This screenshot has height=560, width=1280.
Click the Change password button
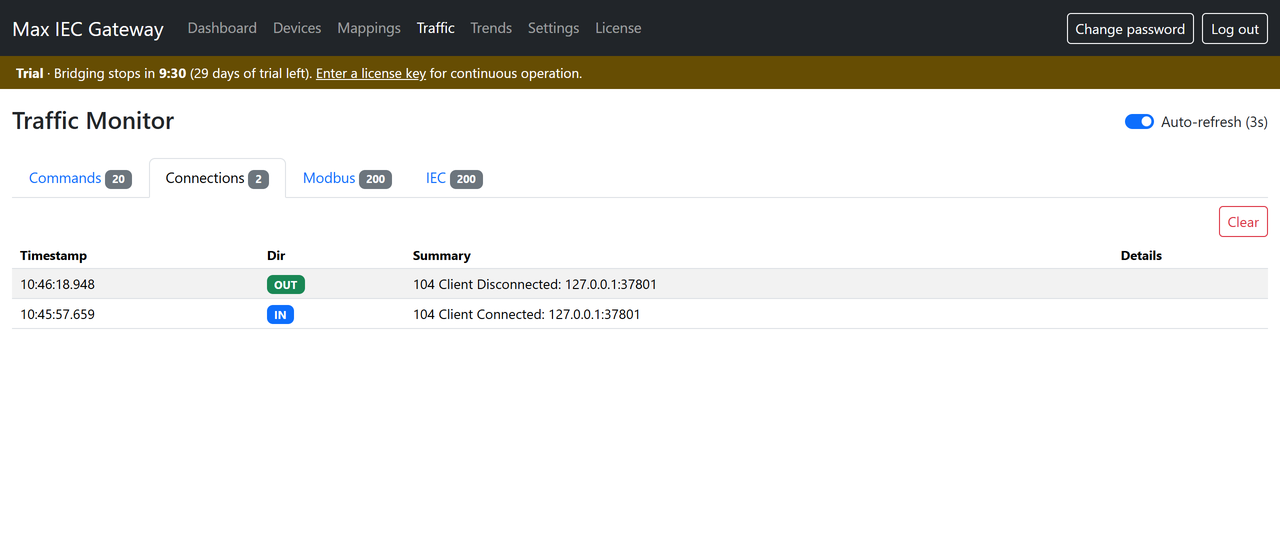click(x=1130, y=29)
